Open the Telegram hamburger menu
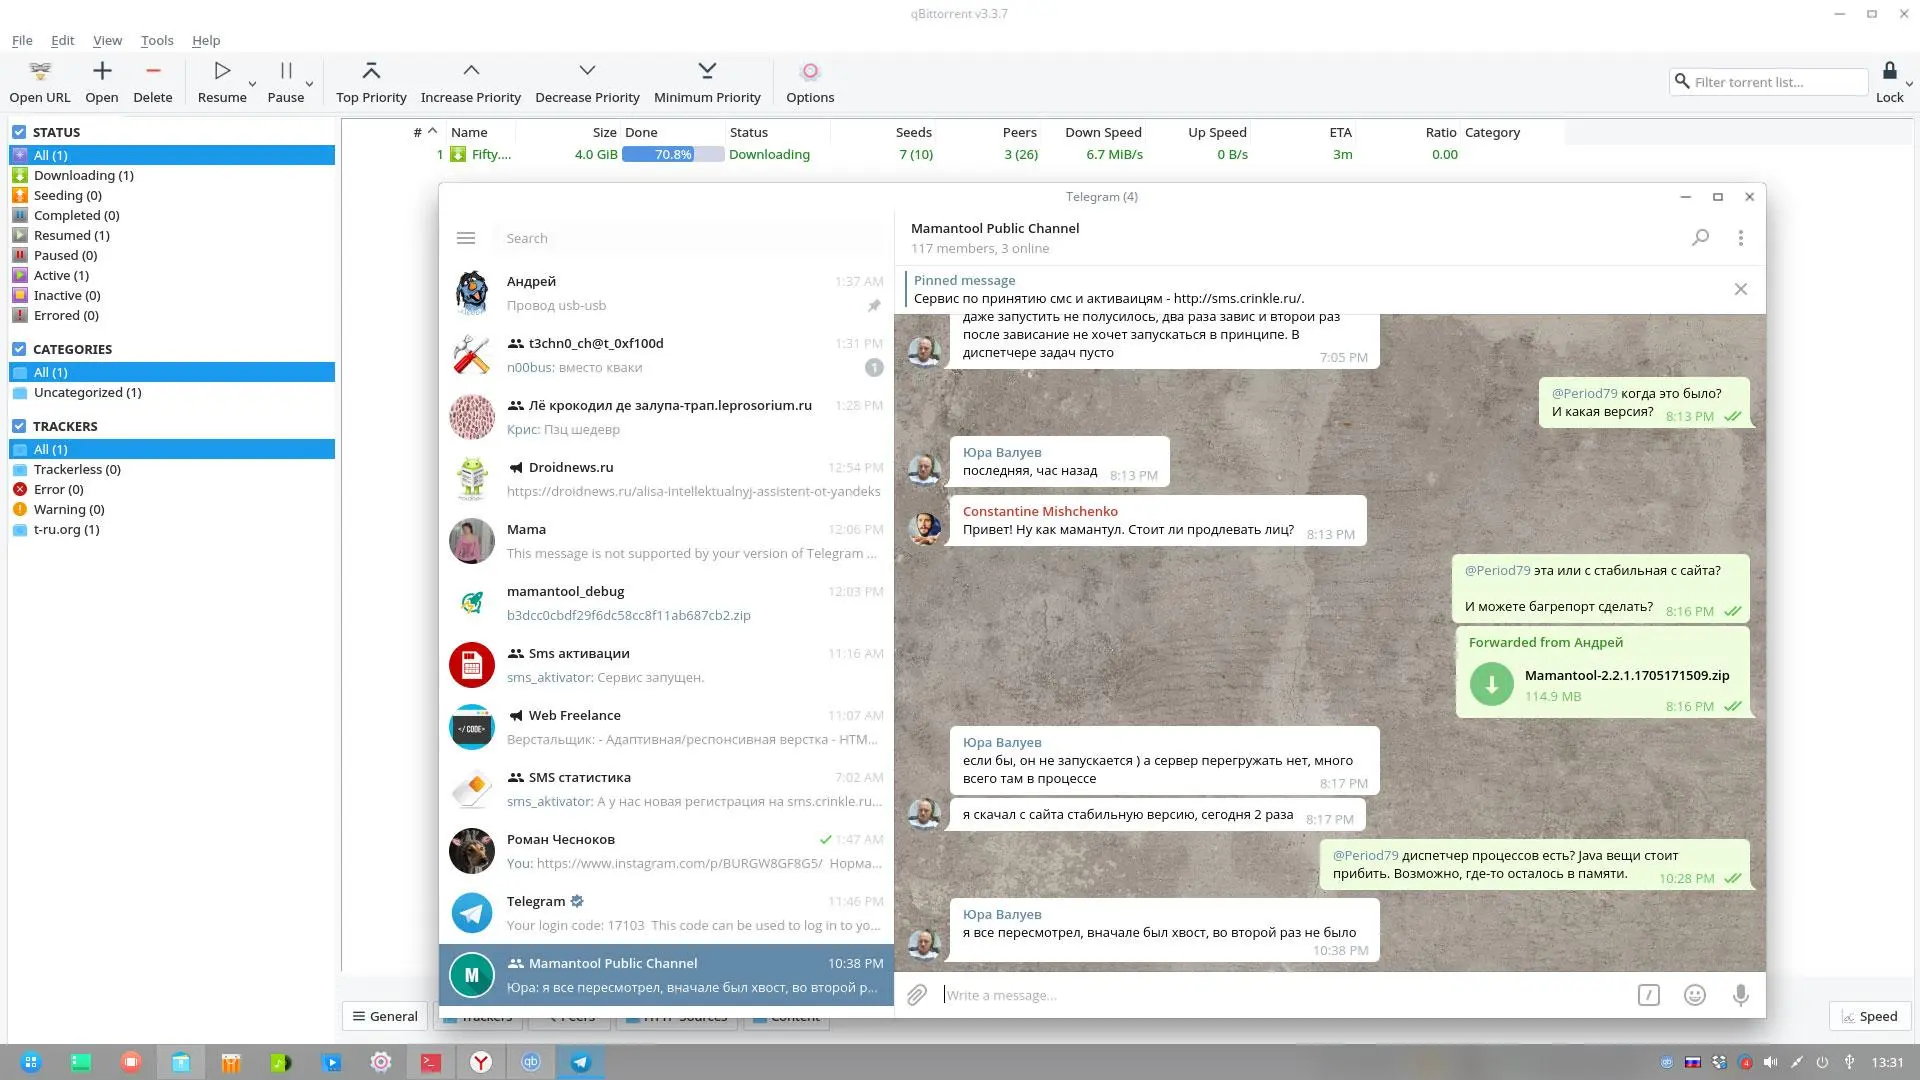The height and width of the screenshot is (1080, 1920). (466, 238)
